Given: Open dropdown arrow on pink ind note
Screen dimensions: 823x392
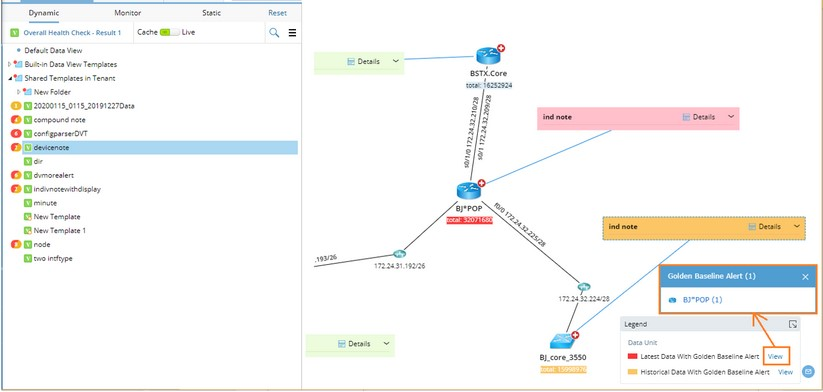Looking at the screenshot, I should point(731,116).
